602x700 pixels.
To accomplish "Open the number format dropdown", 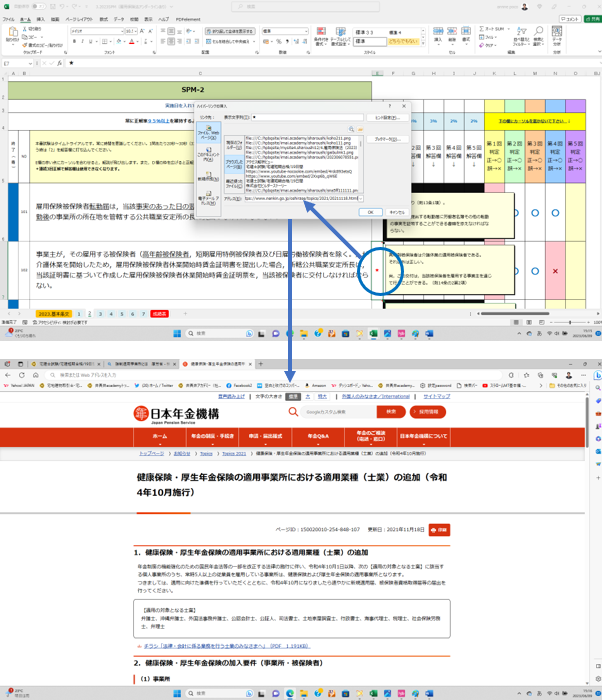I will tap(306, 31).
